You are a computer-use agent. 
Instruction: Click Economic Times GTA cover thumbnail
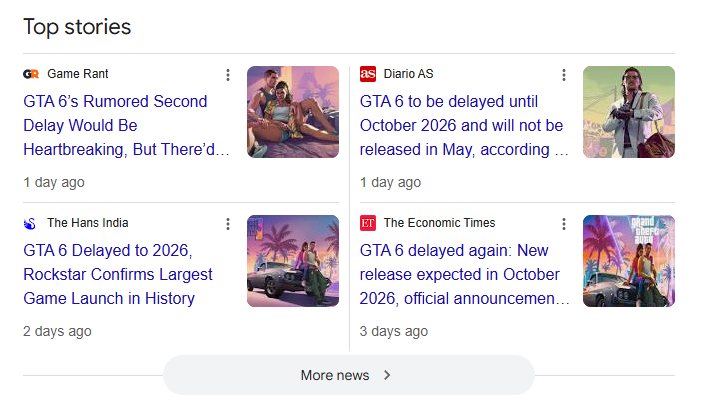(629, 261)
